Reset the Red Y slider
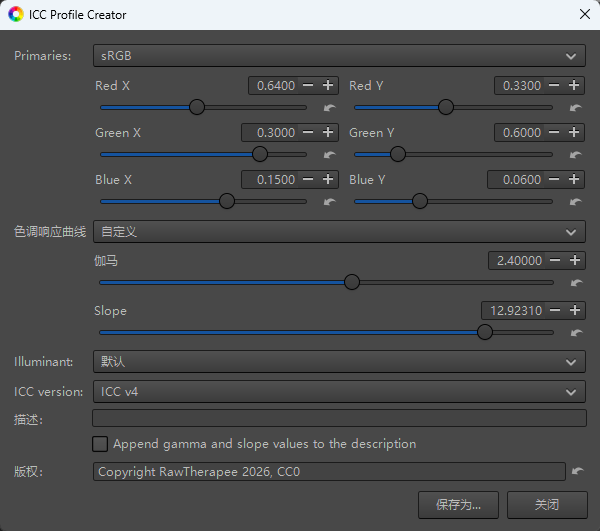The height and width of the screenshot is (531, 600). click(x=576, y=108)
